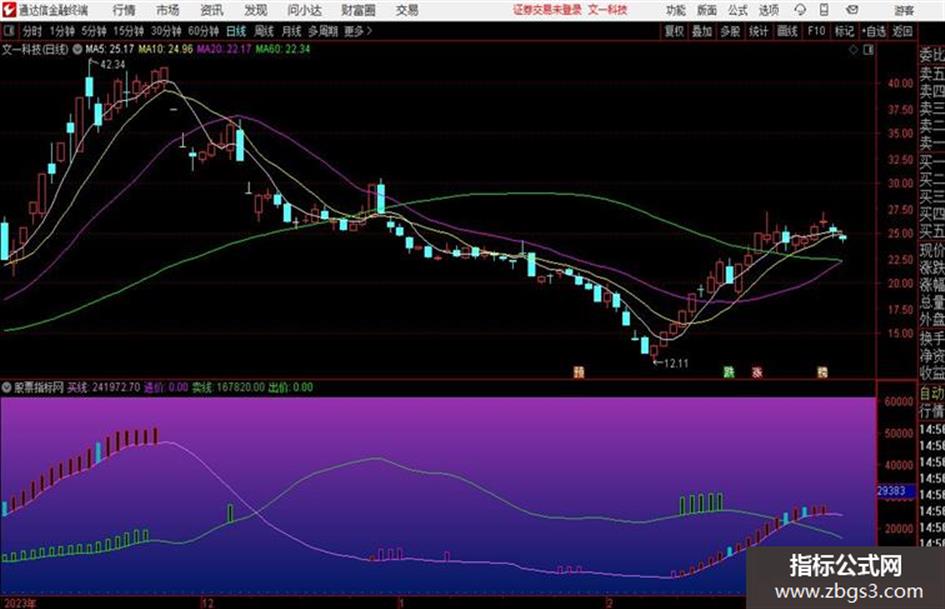Switch to the 分时 chart period
This screenshot has height=609, width=945.
[x=32, y=31]
